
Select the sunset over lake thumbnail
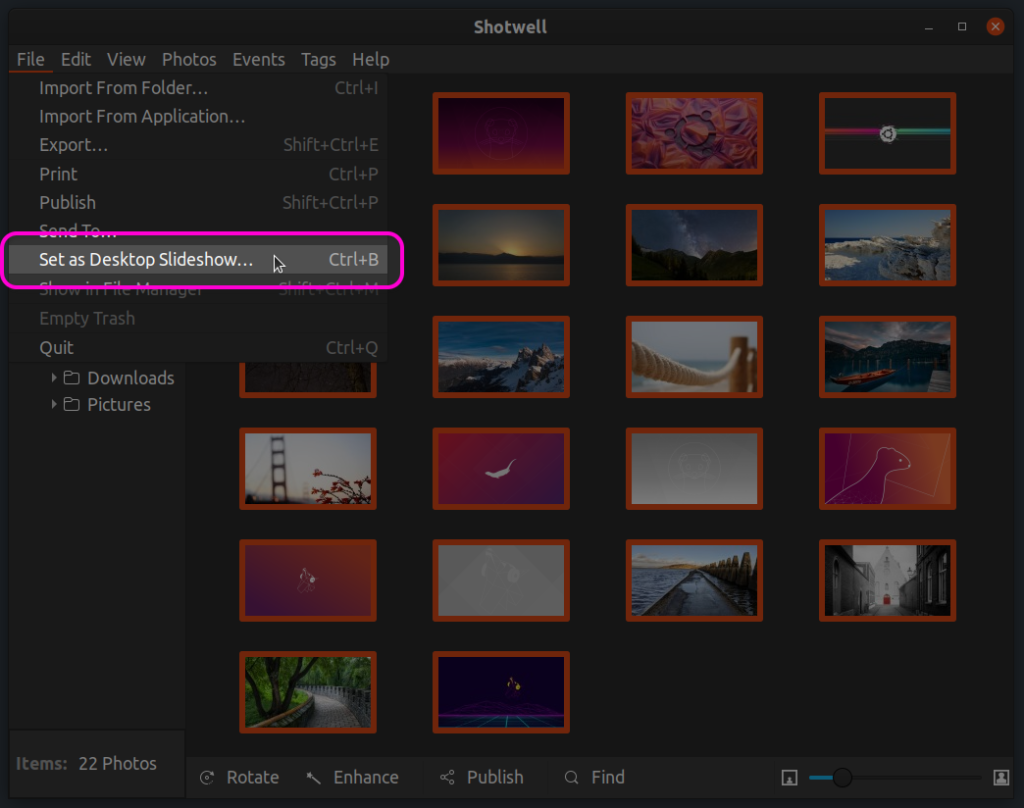tap(501, 245)
